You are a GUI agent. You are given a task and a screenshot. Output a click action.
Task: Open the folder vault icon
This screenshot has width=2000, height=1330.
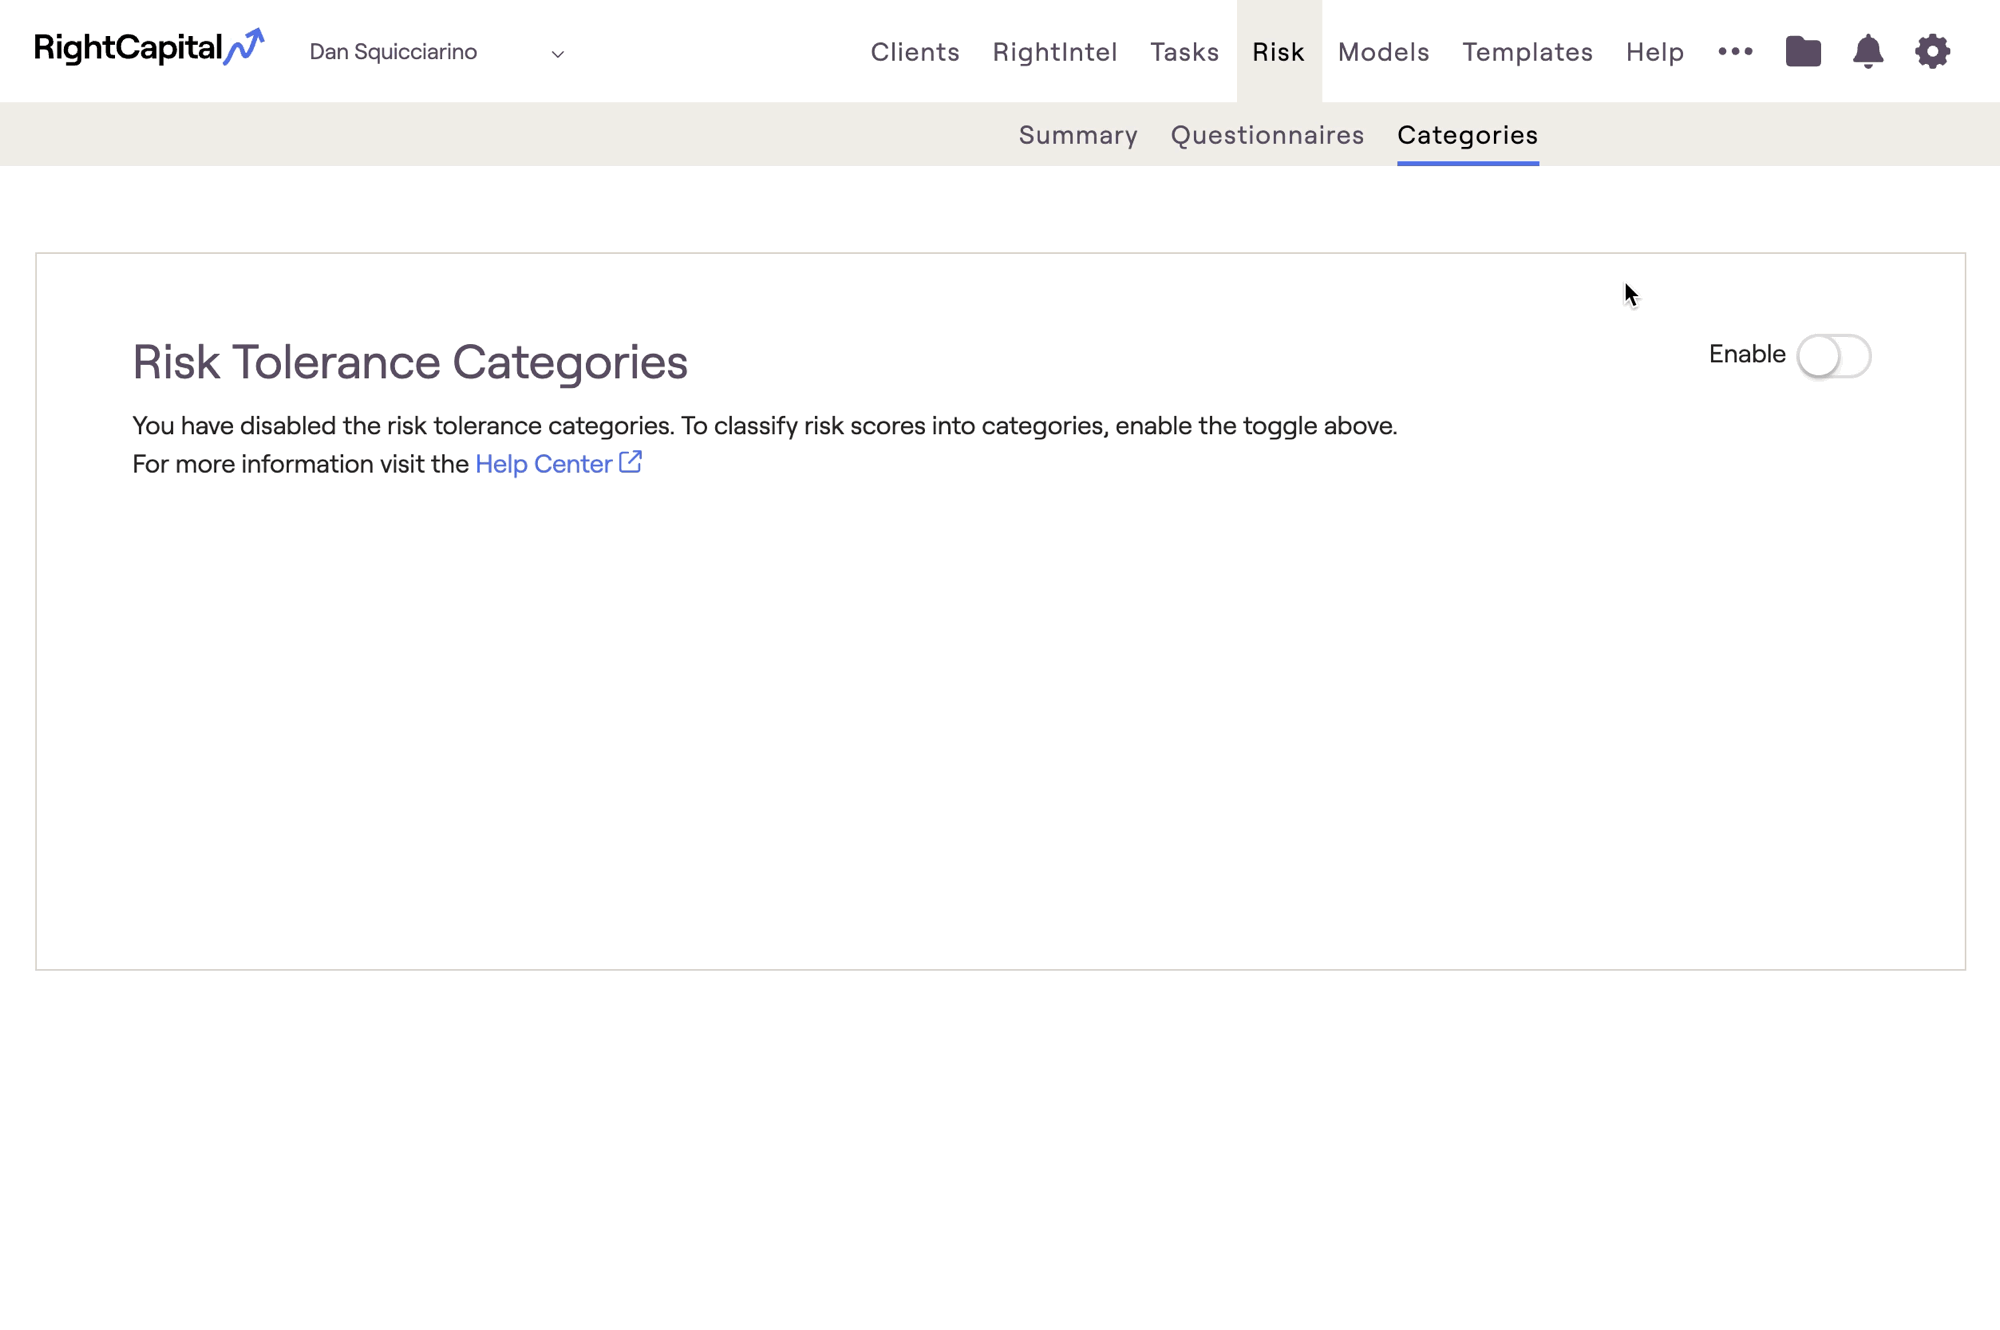(x=1803, y=51)
